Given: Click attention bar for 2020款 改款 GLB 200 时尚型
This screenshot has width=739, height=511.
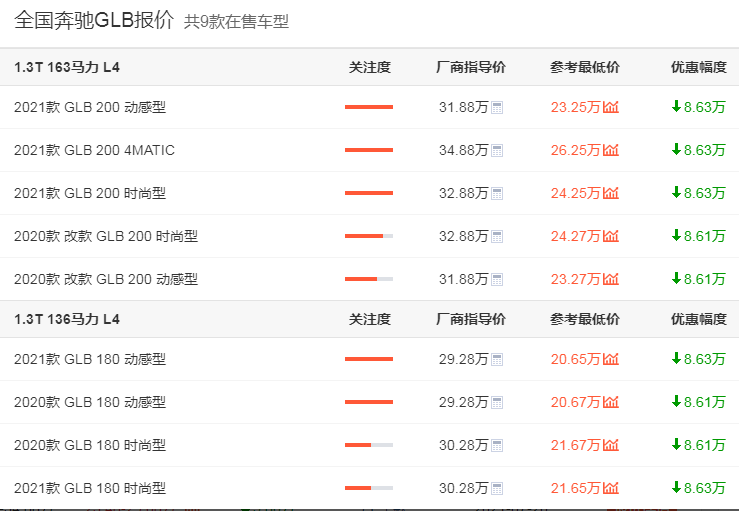Looking at the screenshot, I should [369, 236].
